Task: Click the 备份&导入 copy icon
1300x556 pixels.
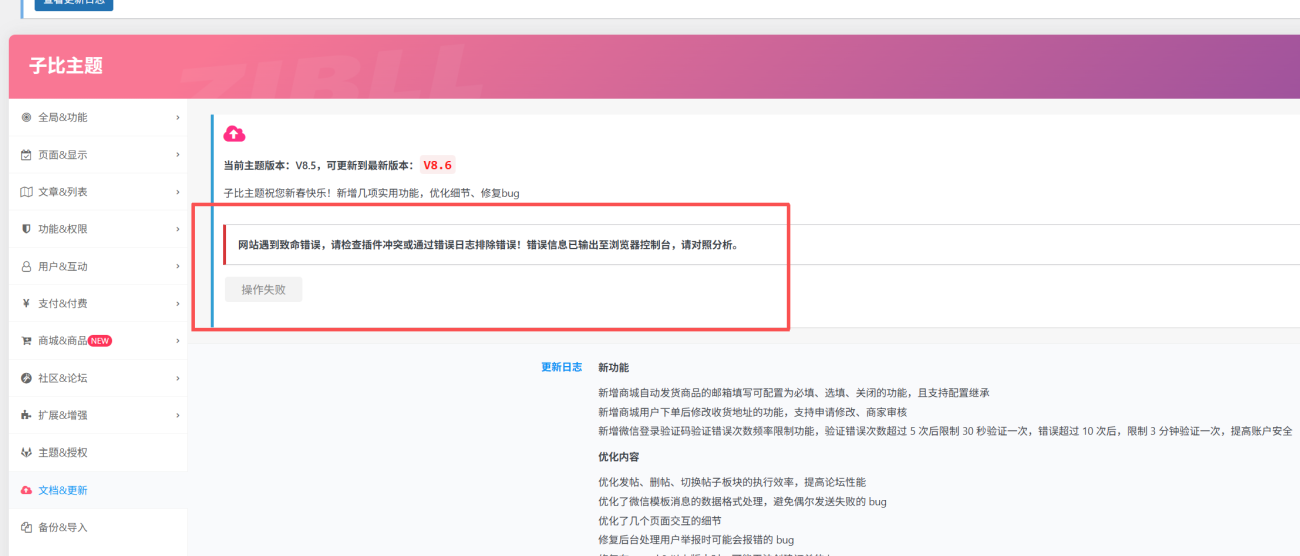Action: click(27, 527)
